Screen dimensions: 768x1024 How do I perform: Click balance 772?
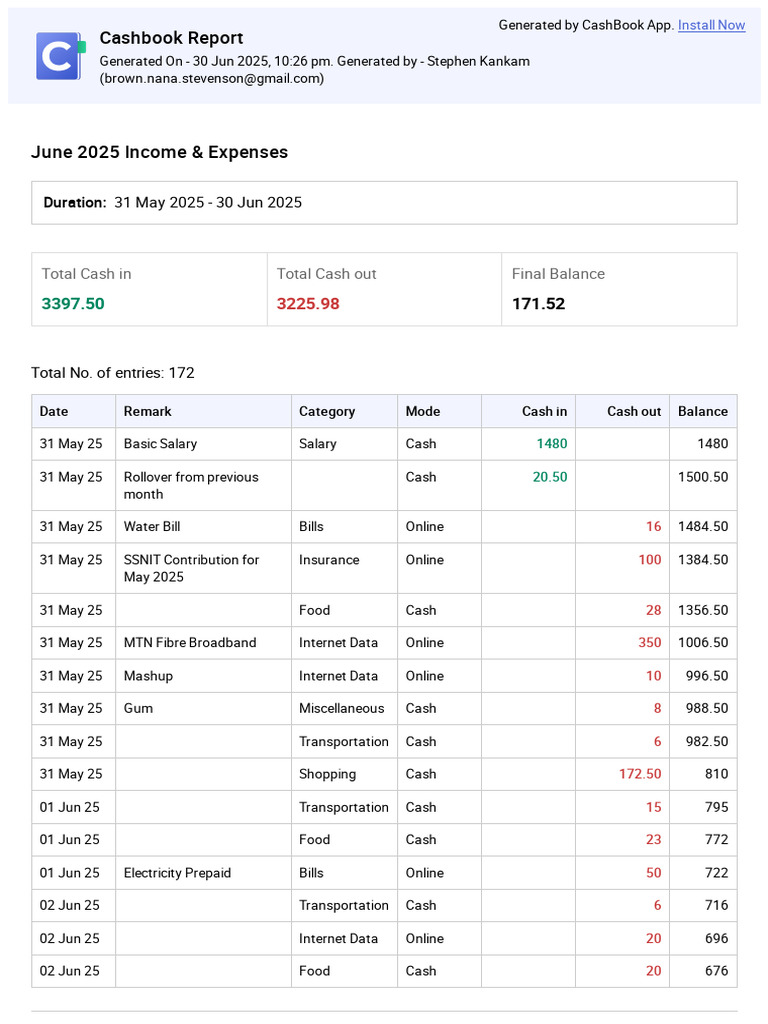tap(716, 839)
